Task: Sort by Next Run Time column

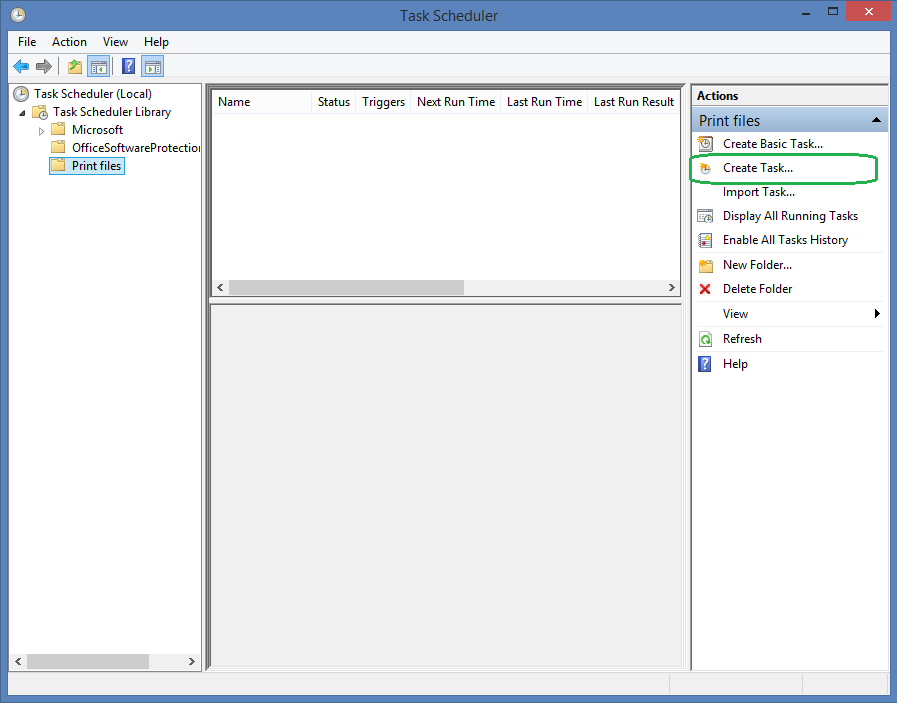Action: pyautogui.click(x=456, y=102)
